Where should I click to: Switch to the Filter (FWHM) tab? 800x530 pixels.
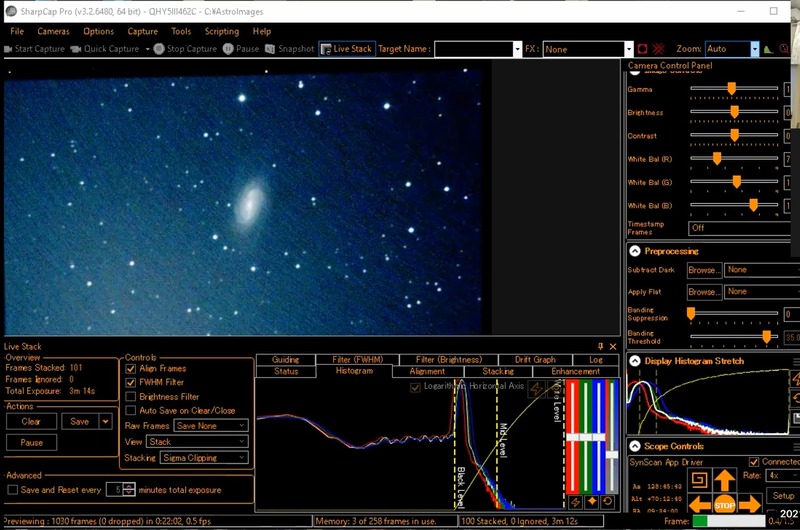pyautogui.click(x=358, y=360)
